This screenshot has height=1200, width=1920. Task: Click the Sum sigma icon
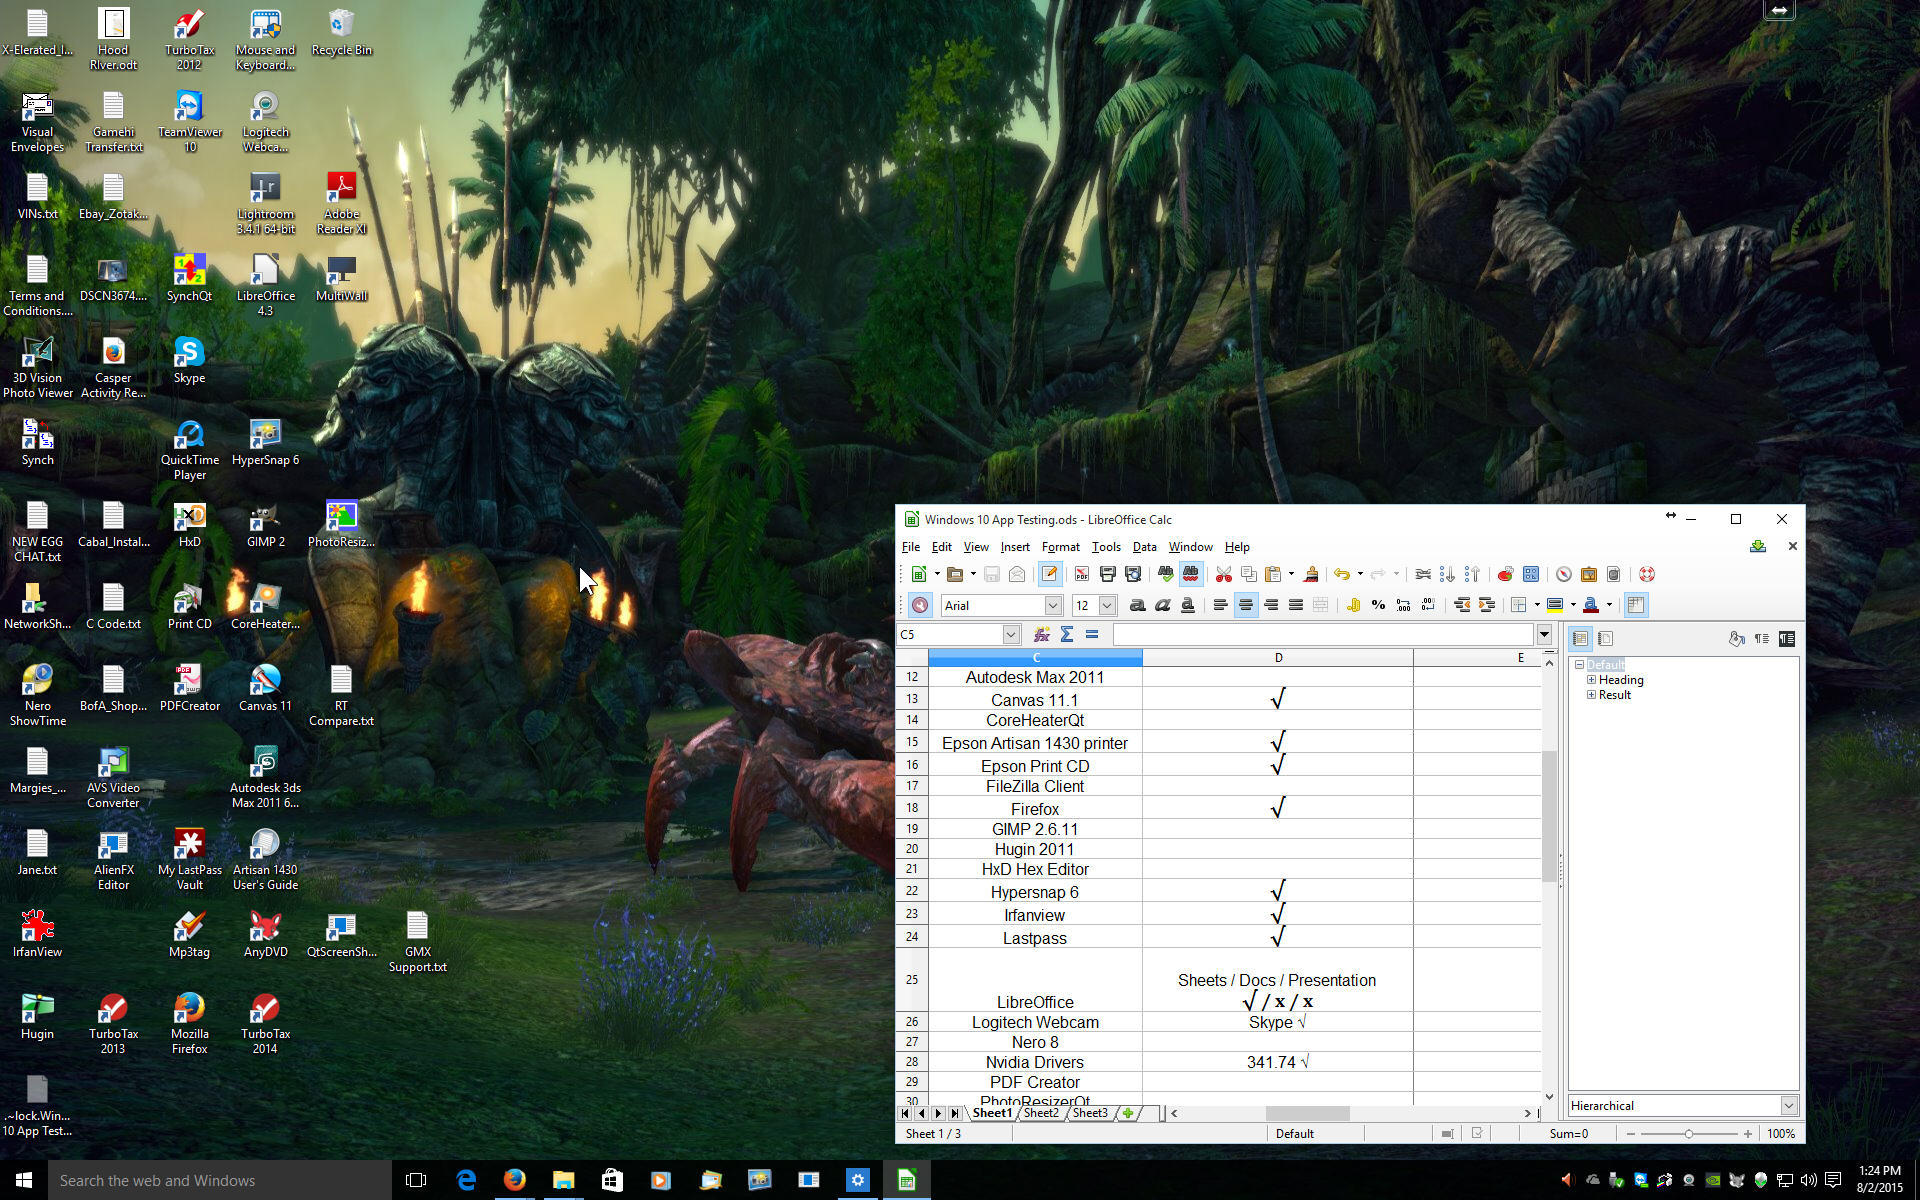coord(1067,634)
